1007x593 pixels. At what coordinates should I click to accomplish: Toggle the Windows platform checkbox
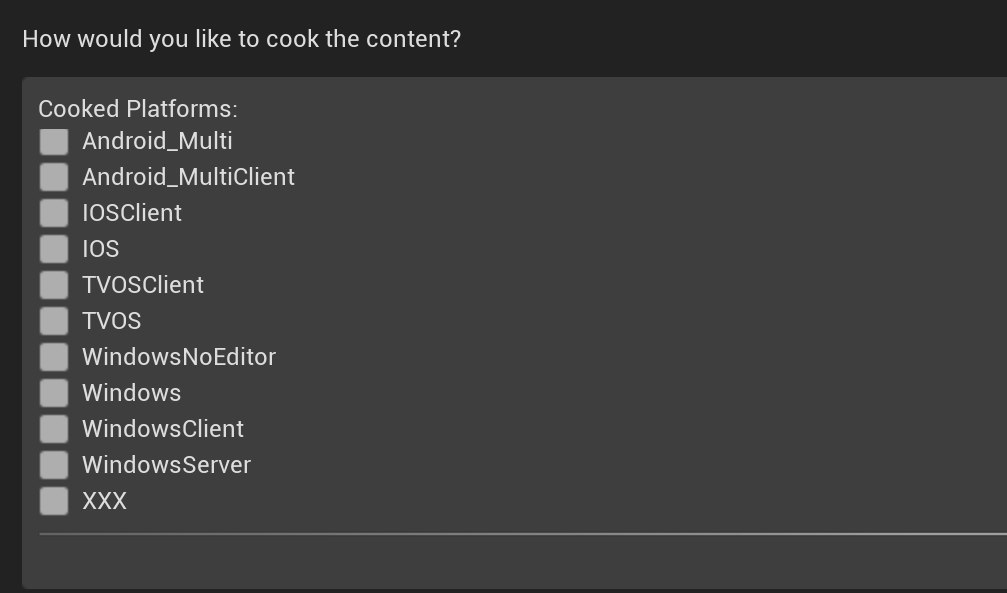coord(54,393)
